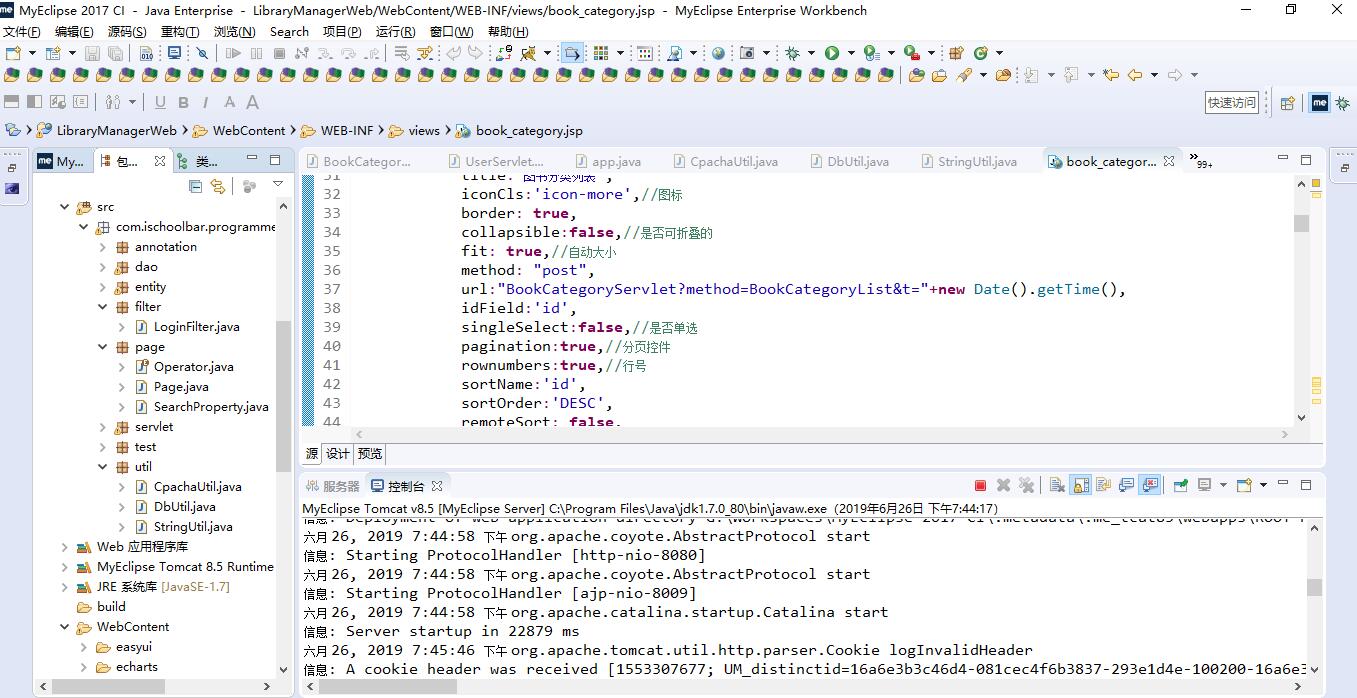The width and height of the screenshot is (1357, 698).
Task: Terminate the server with red stop icon
Action: 980,486
